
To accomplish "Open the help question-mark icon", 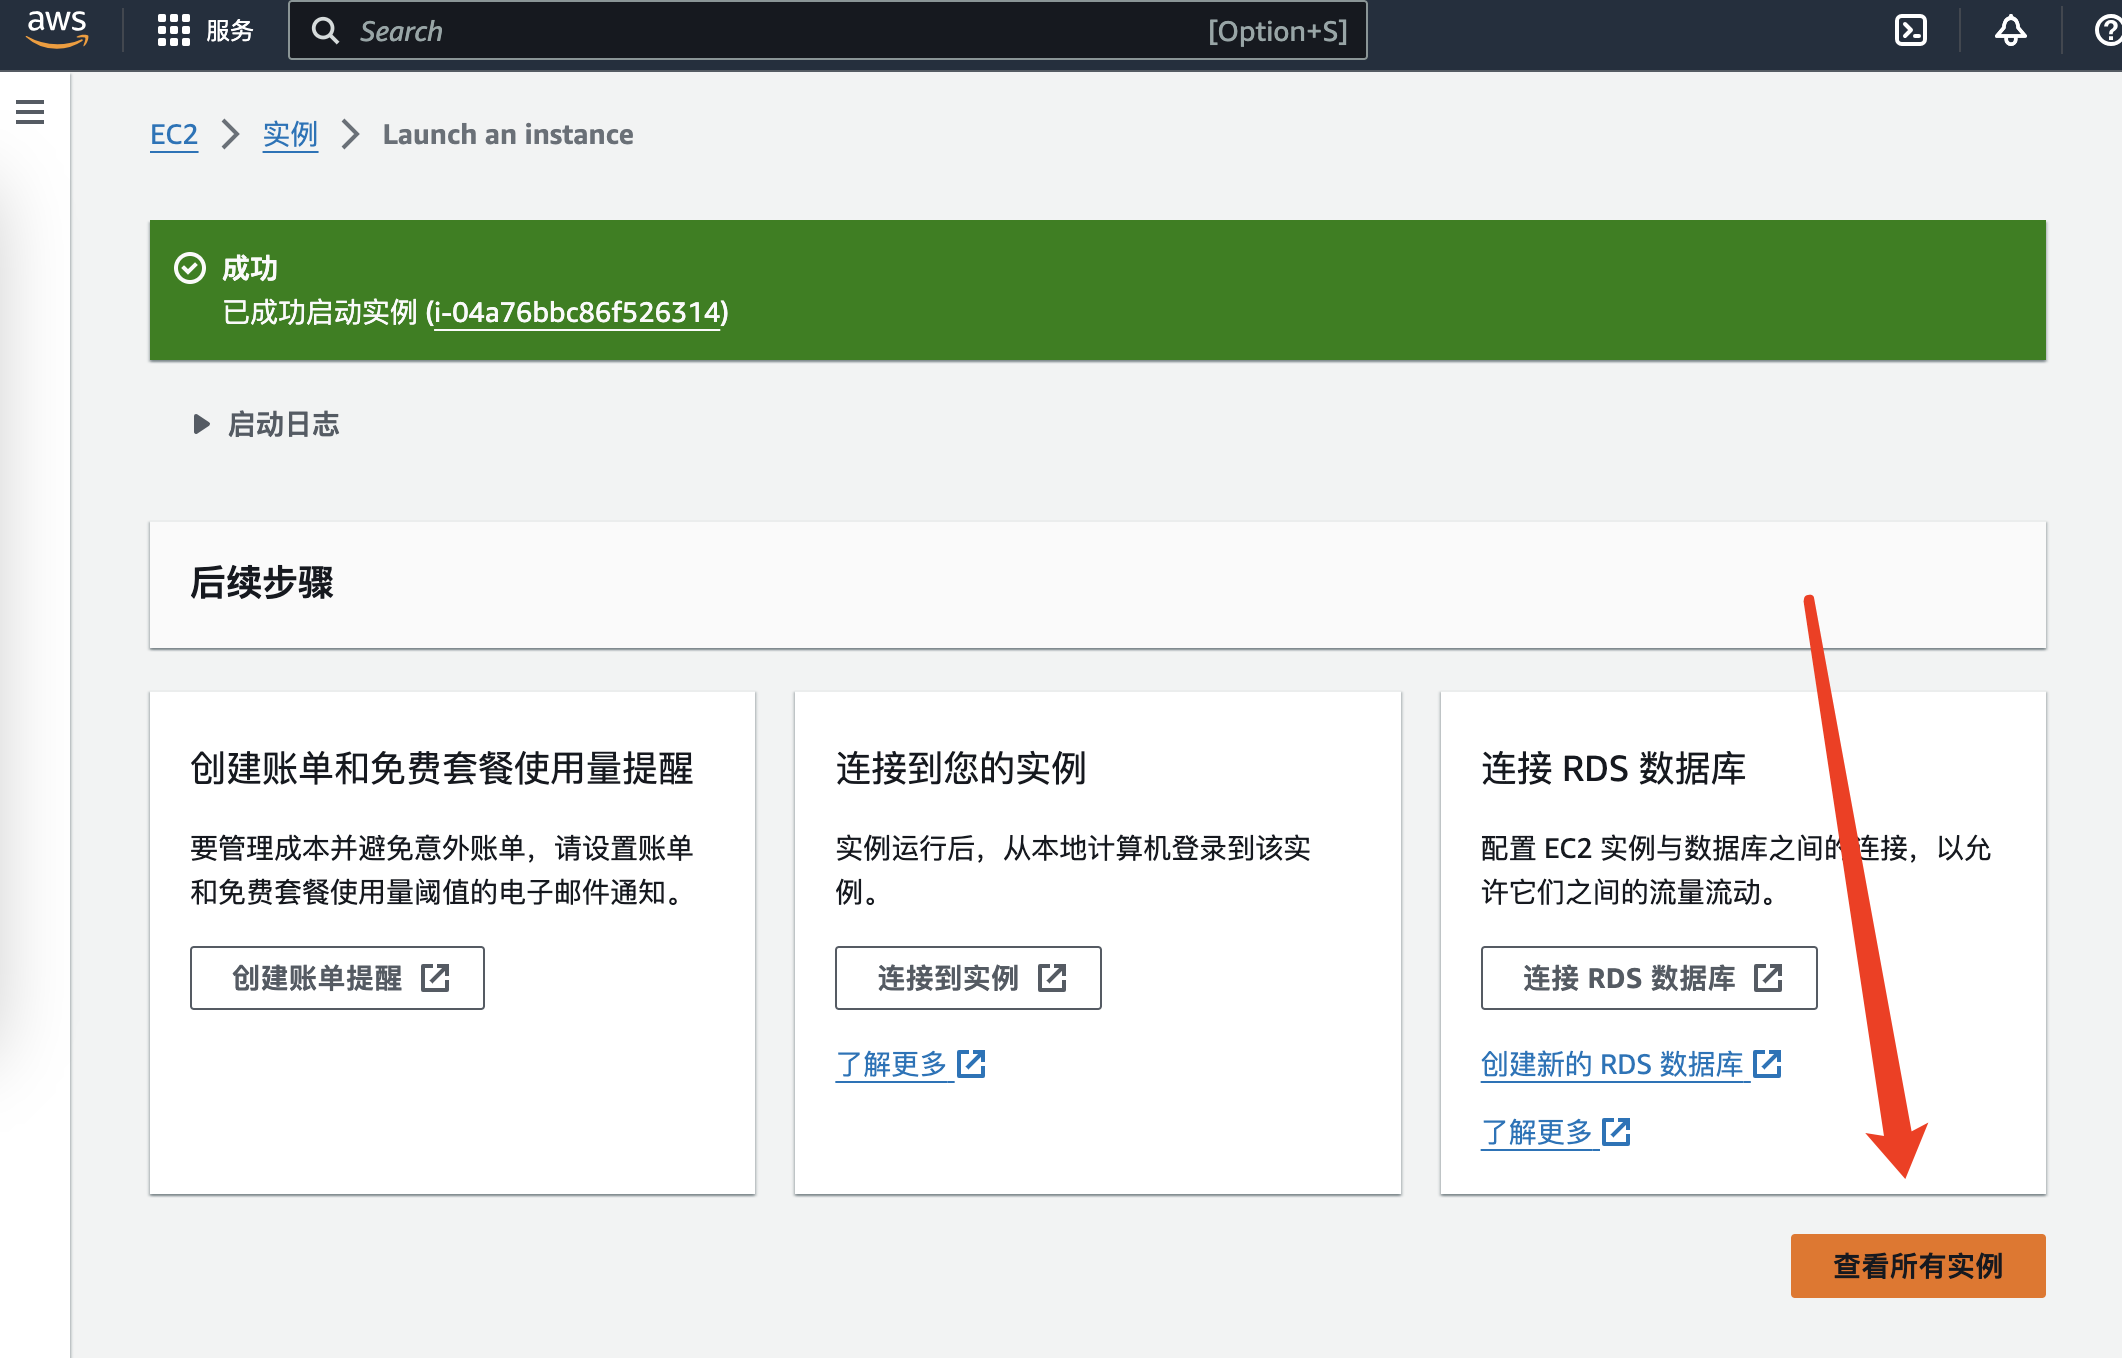I will click(x=2107, y=31).
